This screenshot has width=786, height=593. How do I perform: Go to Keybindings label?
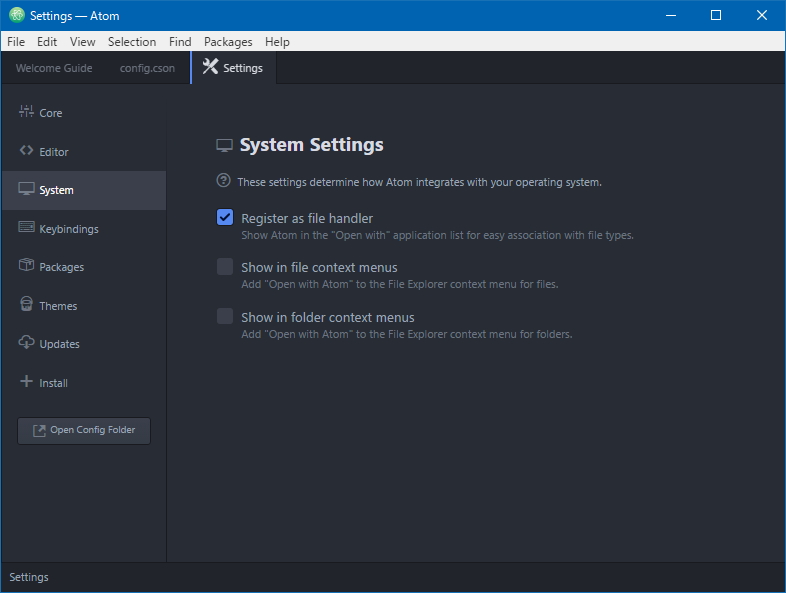69,229
